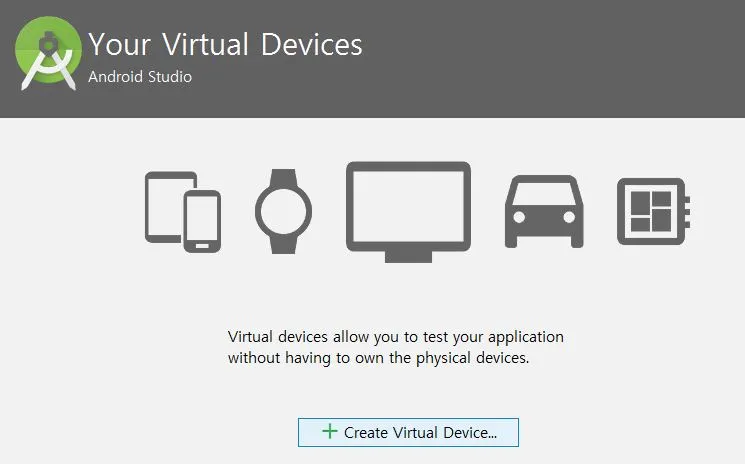Select the phone and tablet device icon
The height and width of the screenshot is (464, 745).
(183, 212)
